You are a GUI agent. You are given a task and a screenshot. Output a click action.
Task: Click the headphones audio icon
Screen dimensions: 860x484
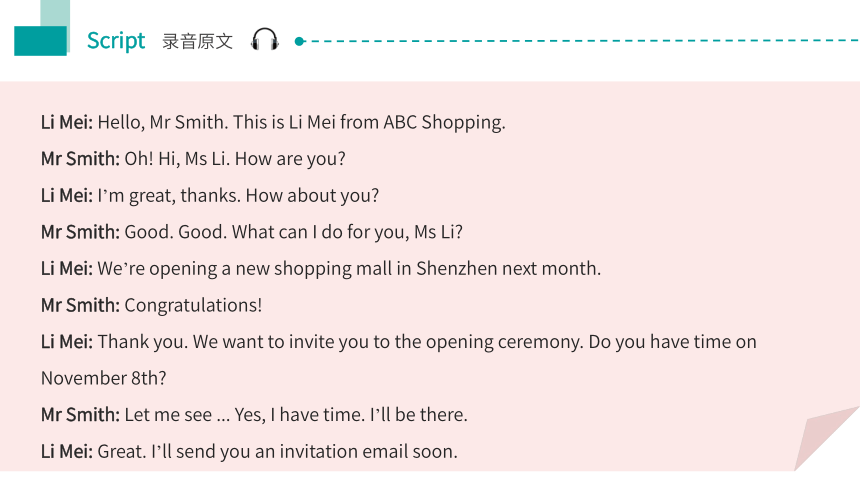pos(265,40)
